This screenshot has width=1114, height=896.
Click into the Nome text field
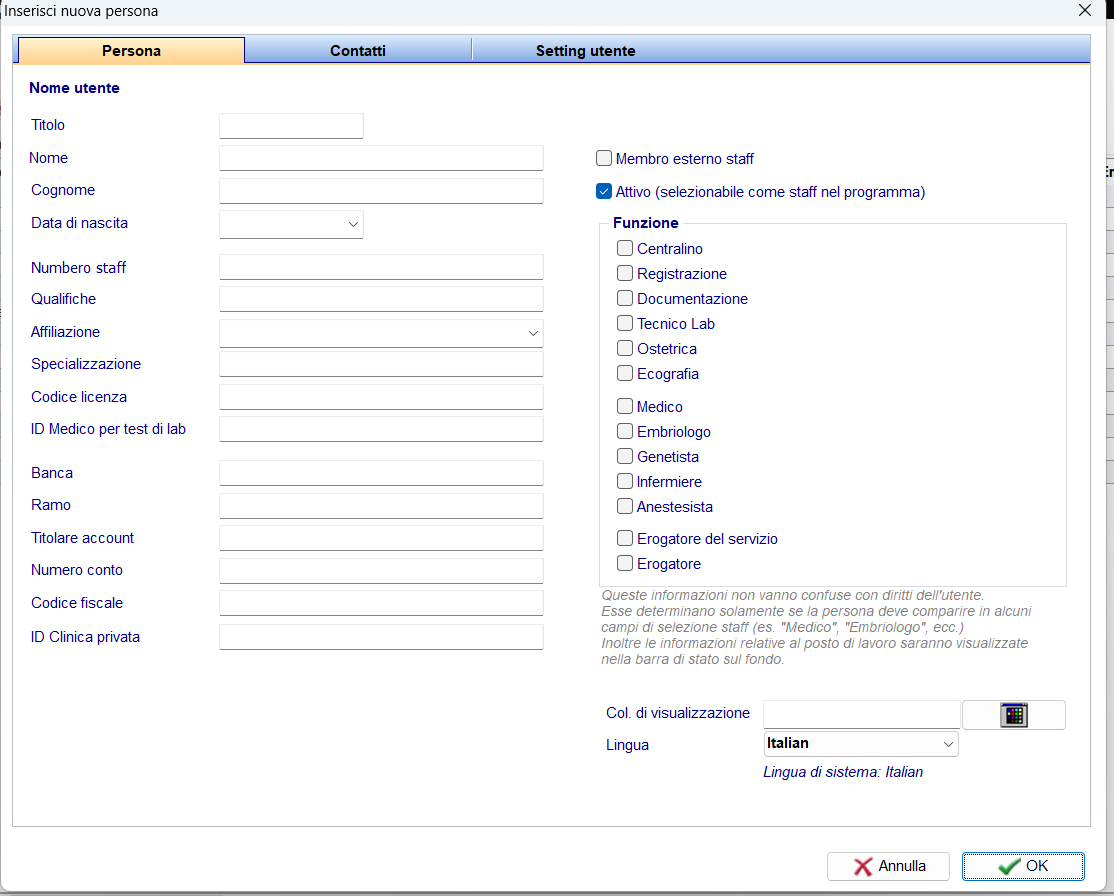click(x=382, y=158)
